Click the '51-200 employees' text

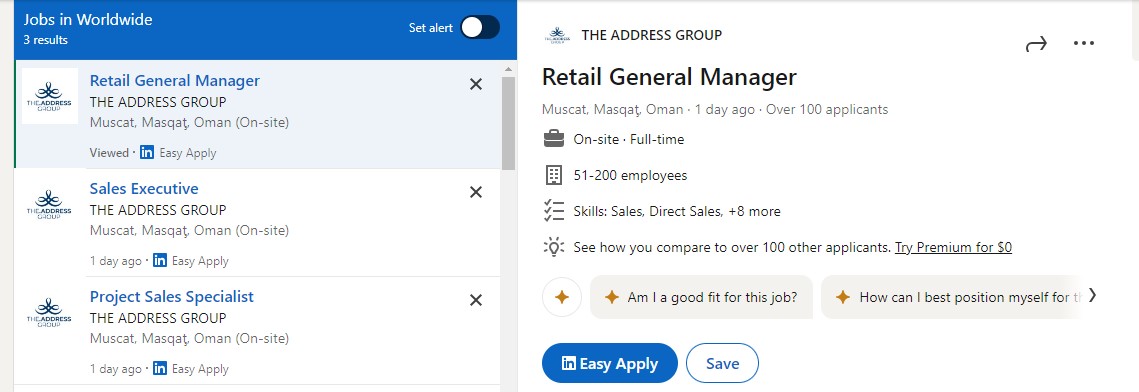point(630,175)
